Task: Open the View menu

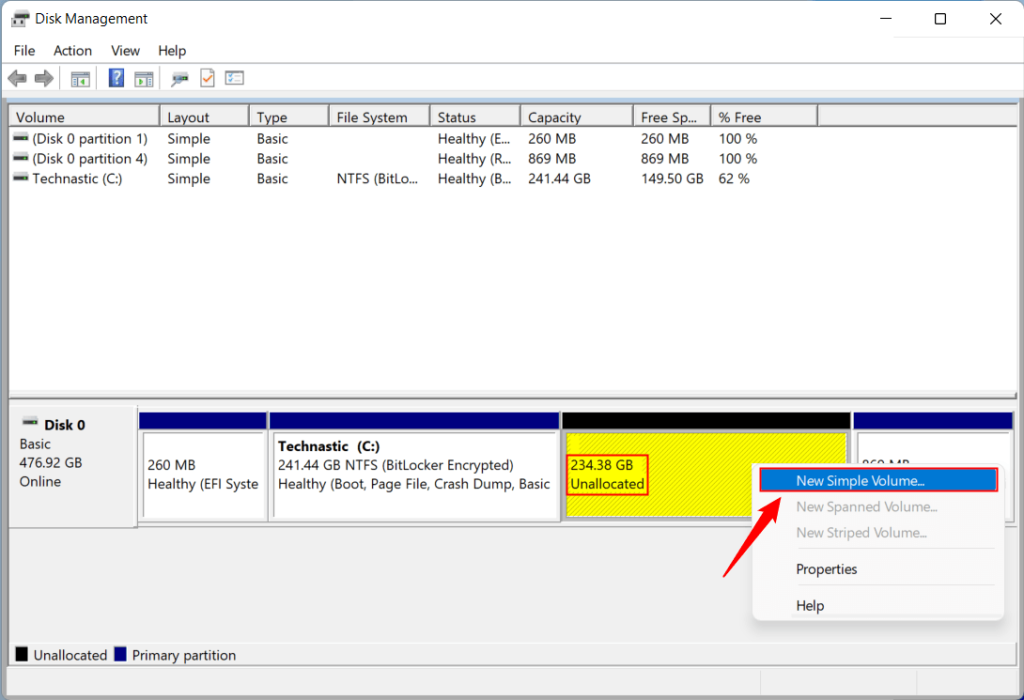Action: [x=125, y=50]
